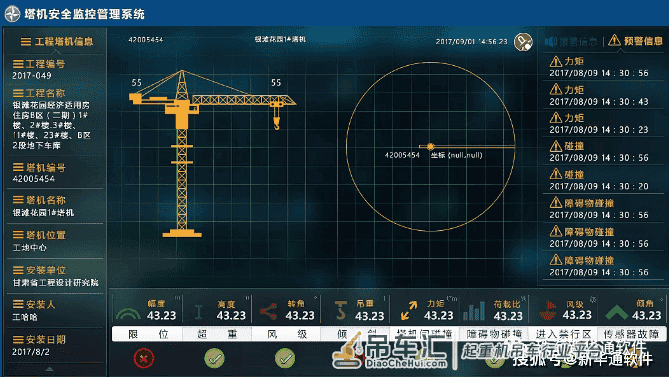Image resolution: width=669 pixels, height=377 pixels.
Task: Click the crane center dot in the radius circle
Action: [430, 146]
